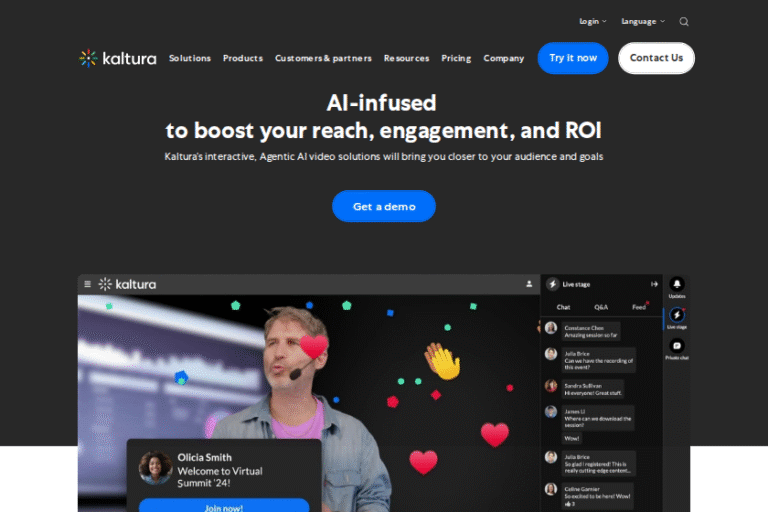The width and height of the screenshot is (768, 512).
Task: Open the Products menu
Action: 243,58
